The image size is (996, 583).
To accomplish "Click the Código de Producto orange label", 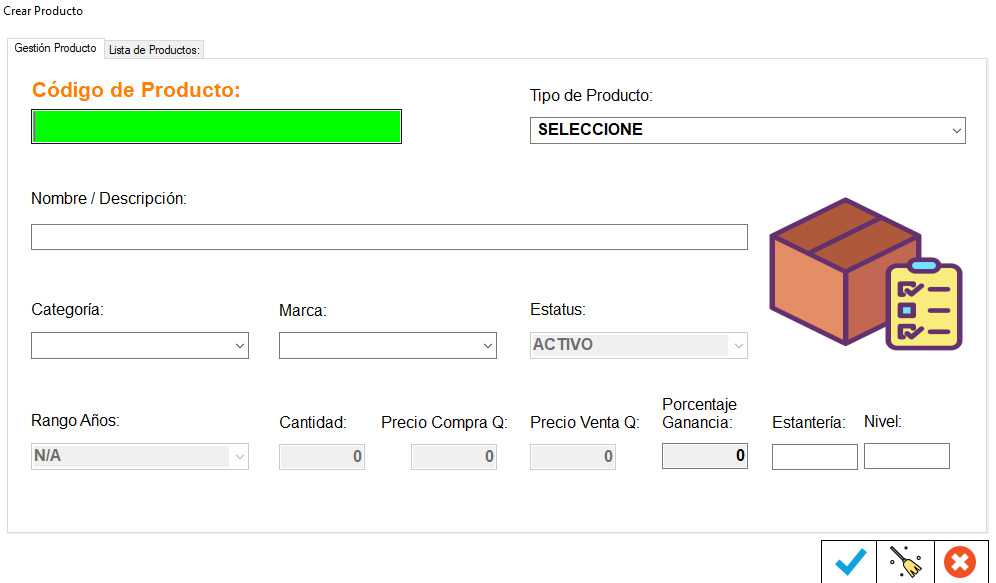I will 136,90.
